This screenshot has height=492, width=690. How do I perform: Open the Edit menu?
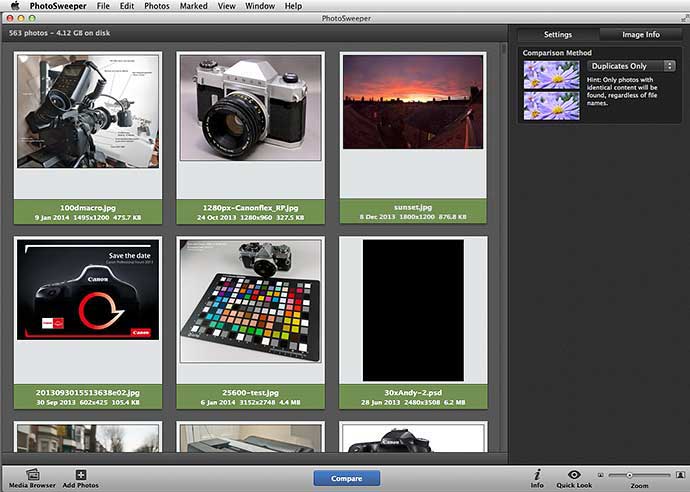(x=127, y=6)
